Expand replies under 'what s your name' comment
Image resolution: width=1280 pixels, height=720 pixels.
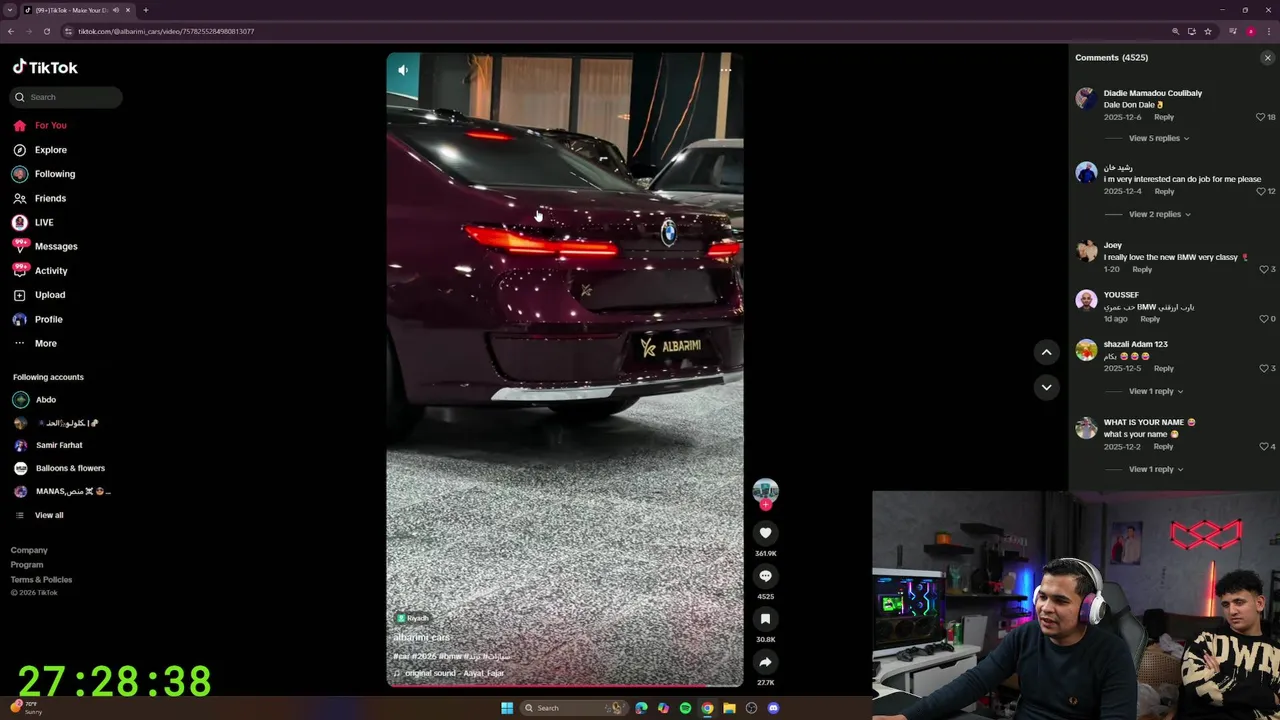(1156, 469)
